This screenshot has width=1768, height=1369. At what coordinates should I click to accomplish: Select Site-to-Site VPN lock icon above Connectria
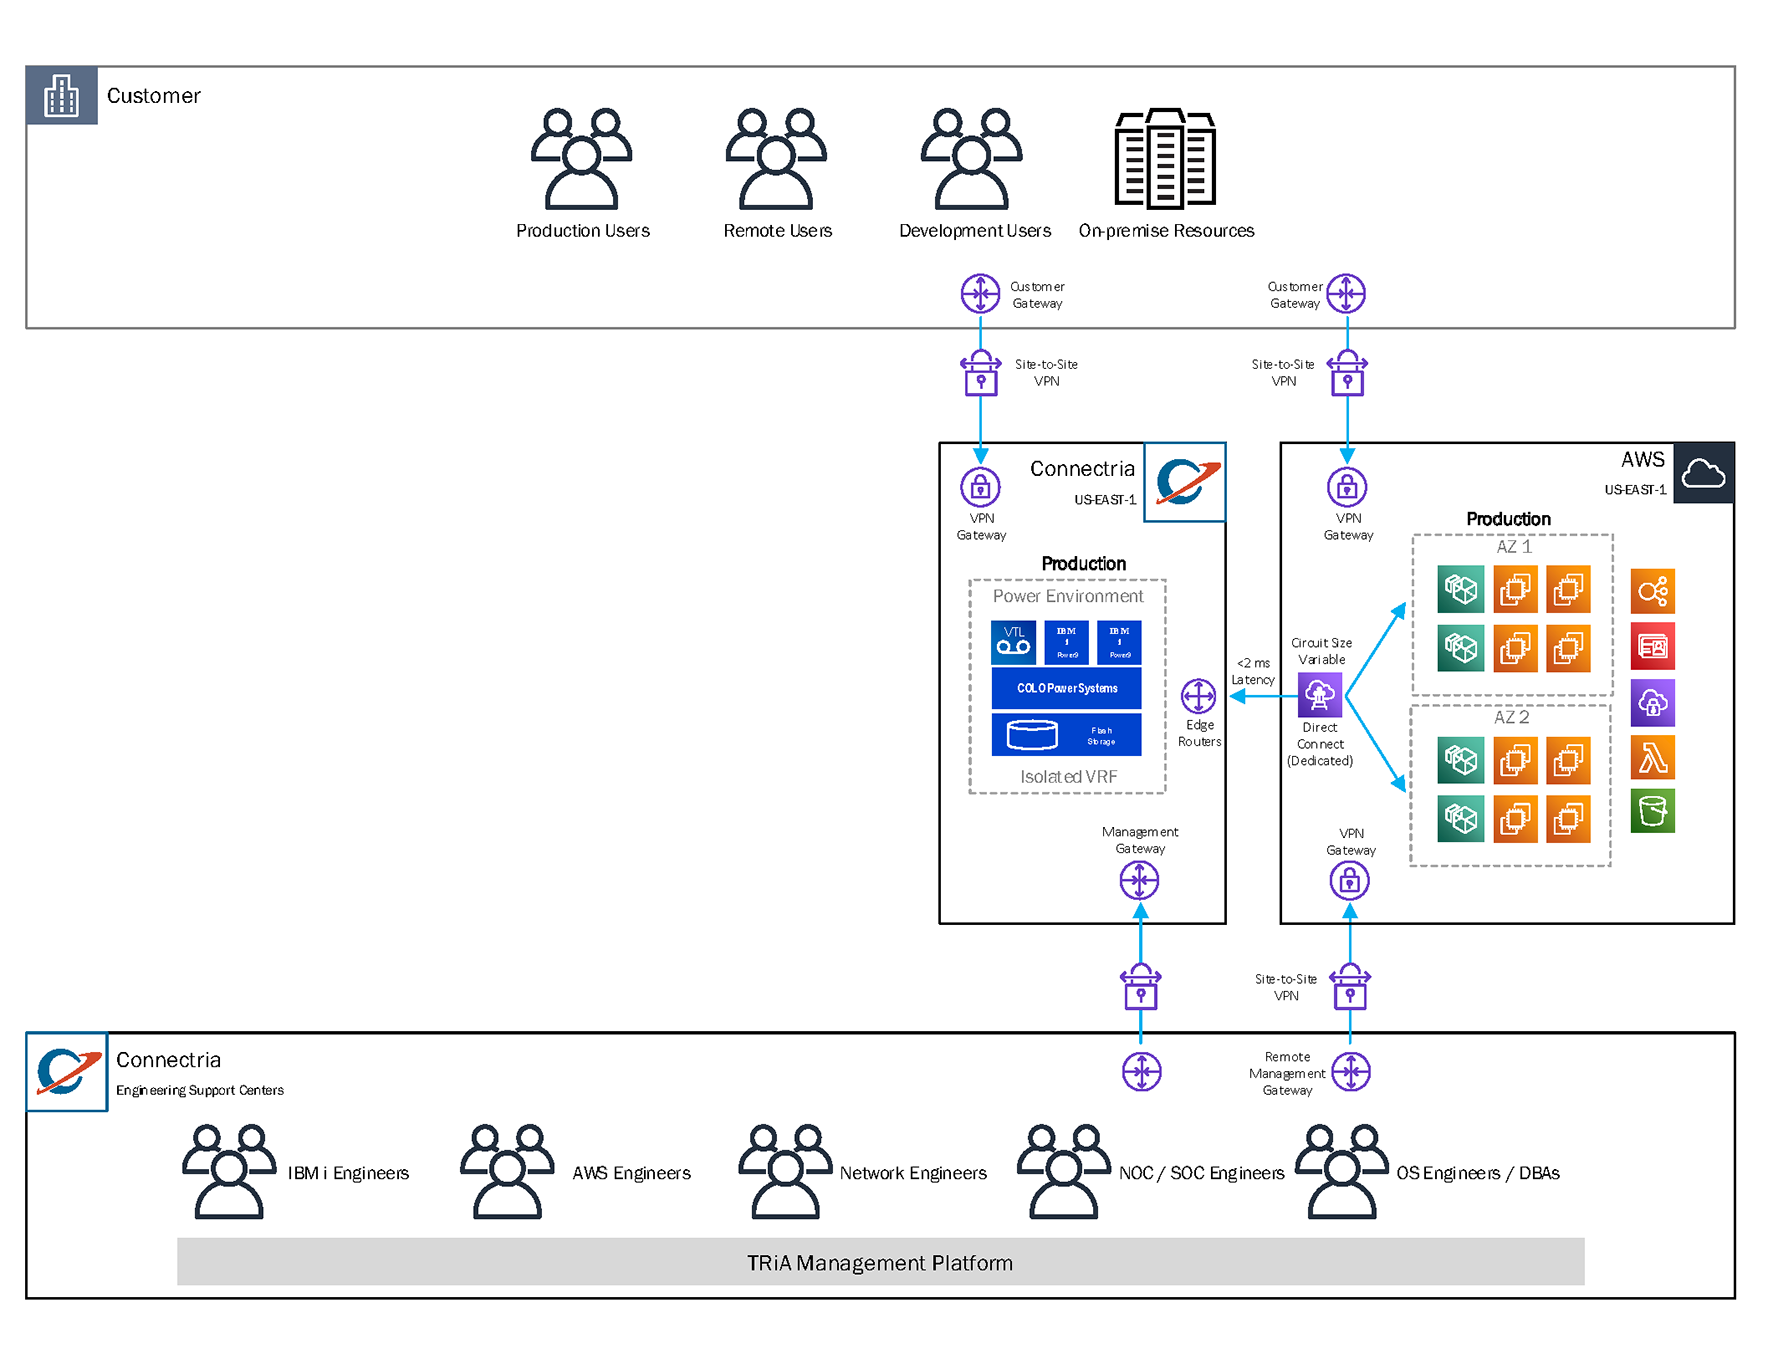pos(981,373)
